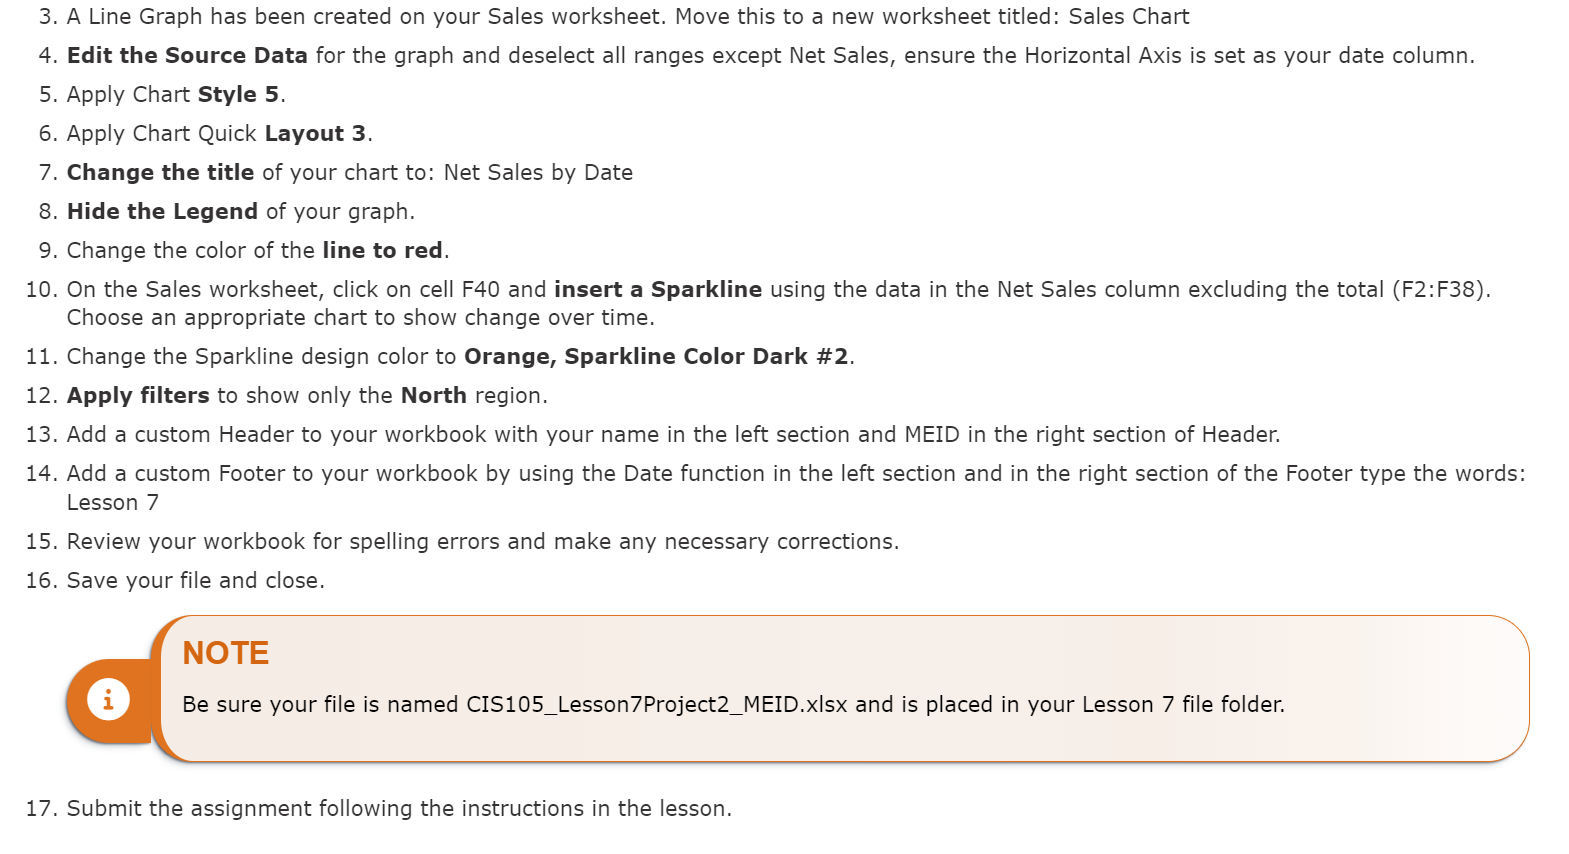This screenshot has height=854, width=1569.
Task: Click the bold 'Change the title' text
Action: (160, 172)
